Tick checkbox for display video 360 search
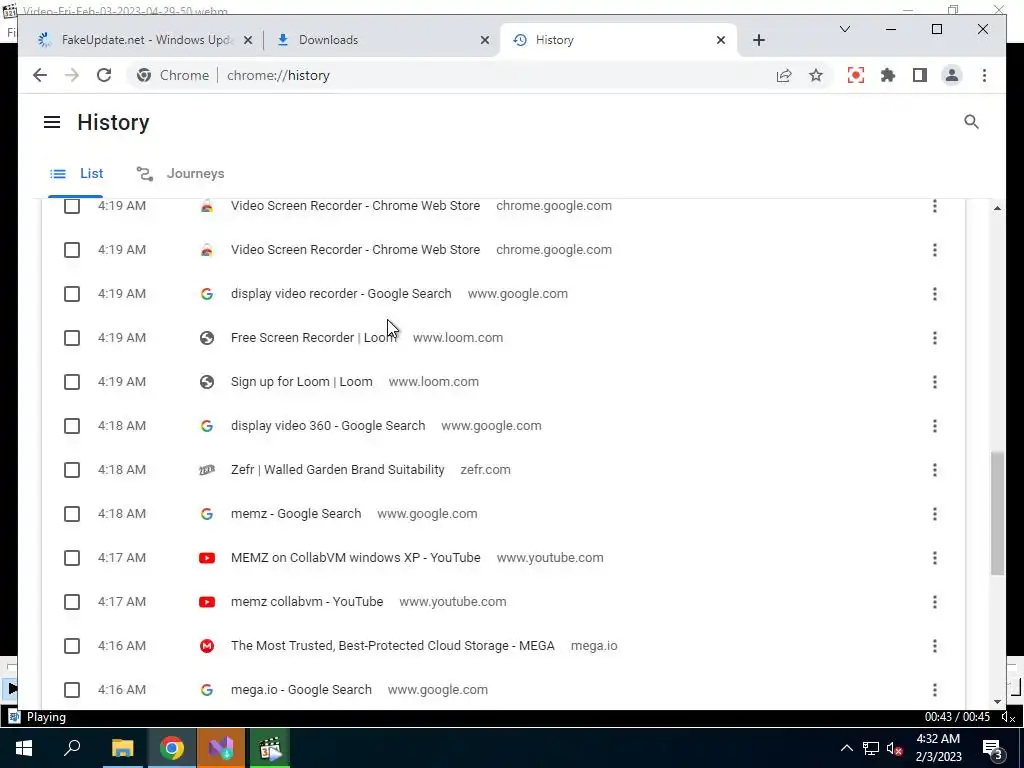The image size is (1024, 768). [x=72, y=426]
